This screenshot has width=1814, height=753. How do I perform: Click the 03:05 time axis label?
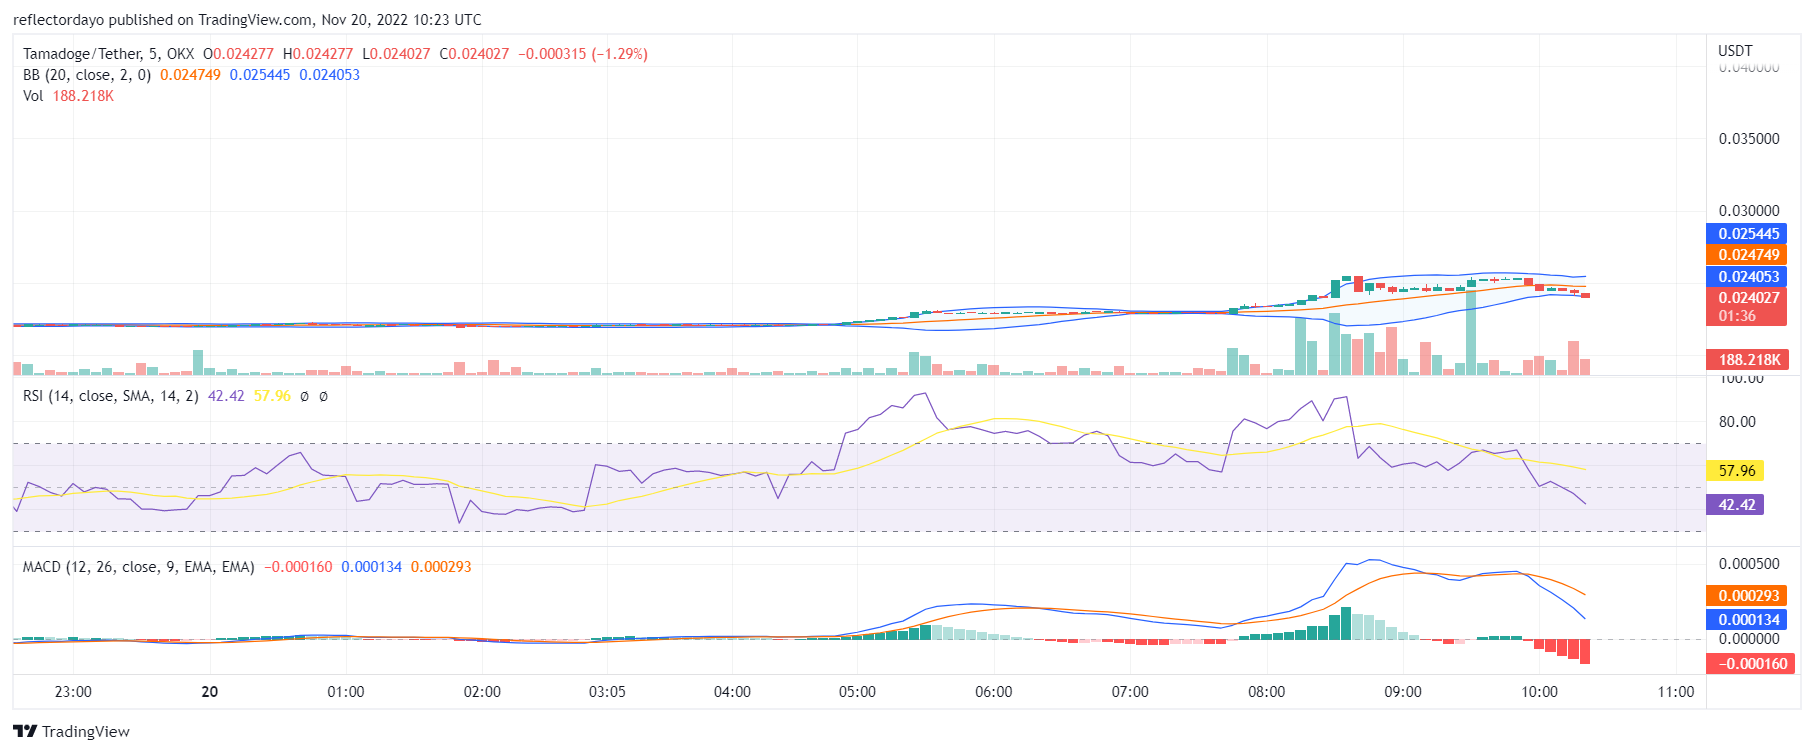tap(607, 692)
